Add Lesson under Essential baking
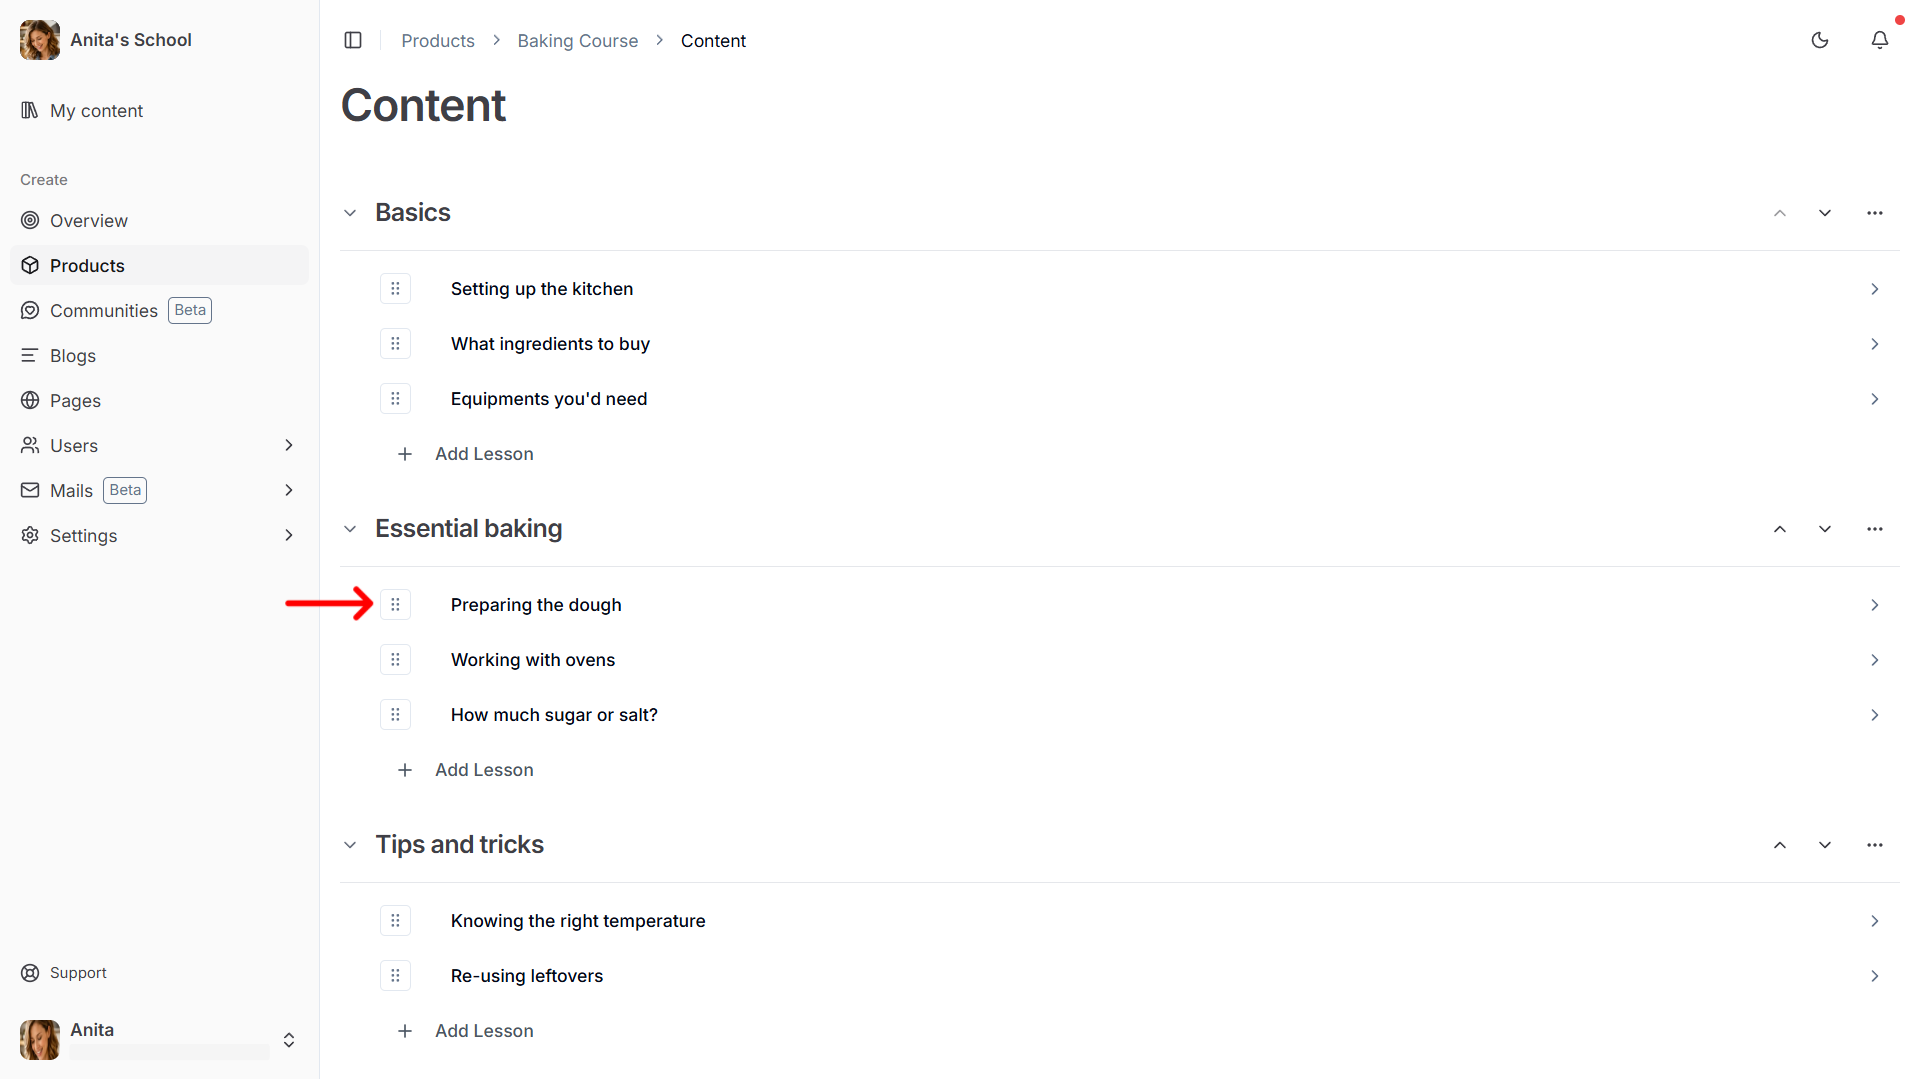 click(x=484, y=770)
